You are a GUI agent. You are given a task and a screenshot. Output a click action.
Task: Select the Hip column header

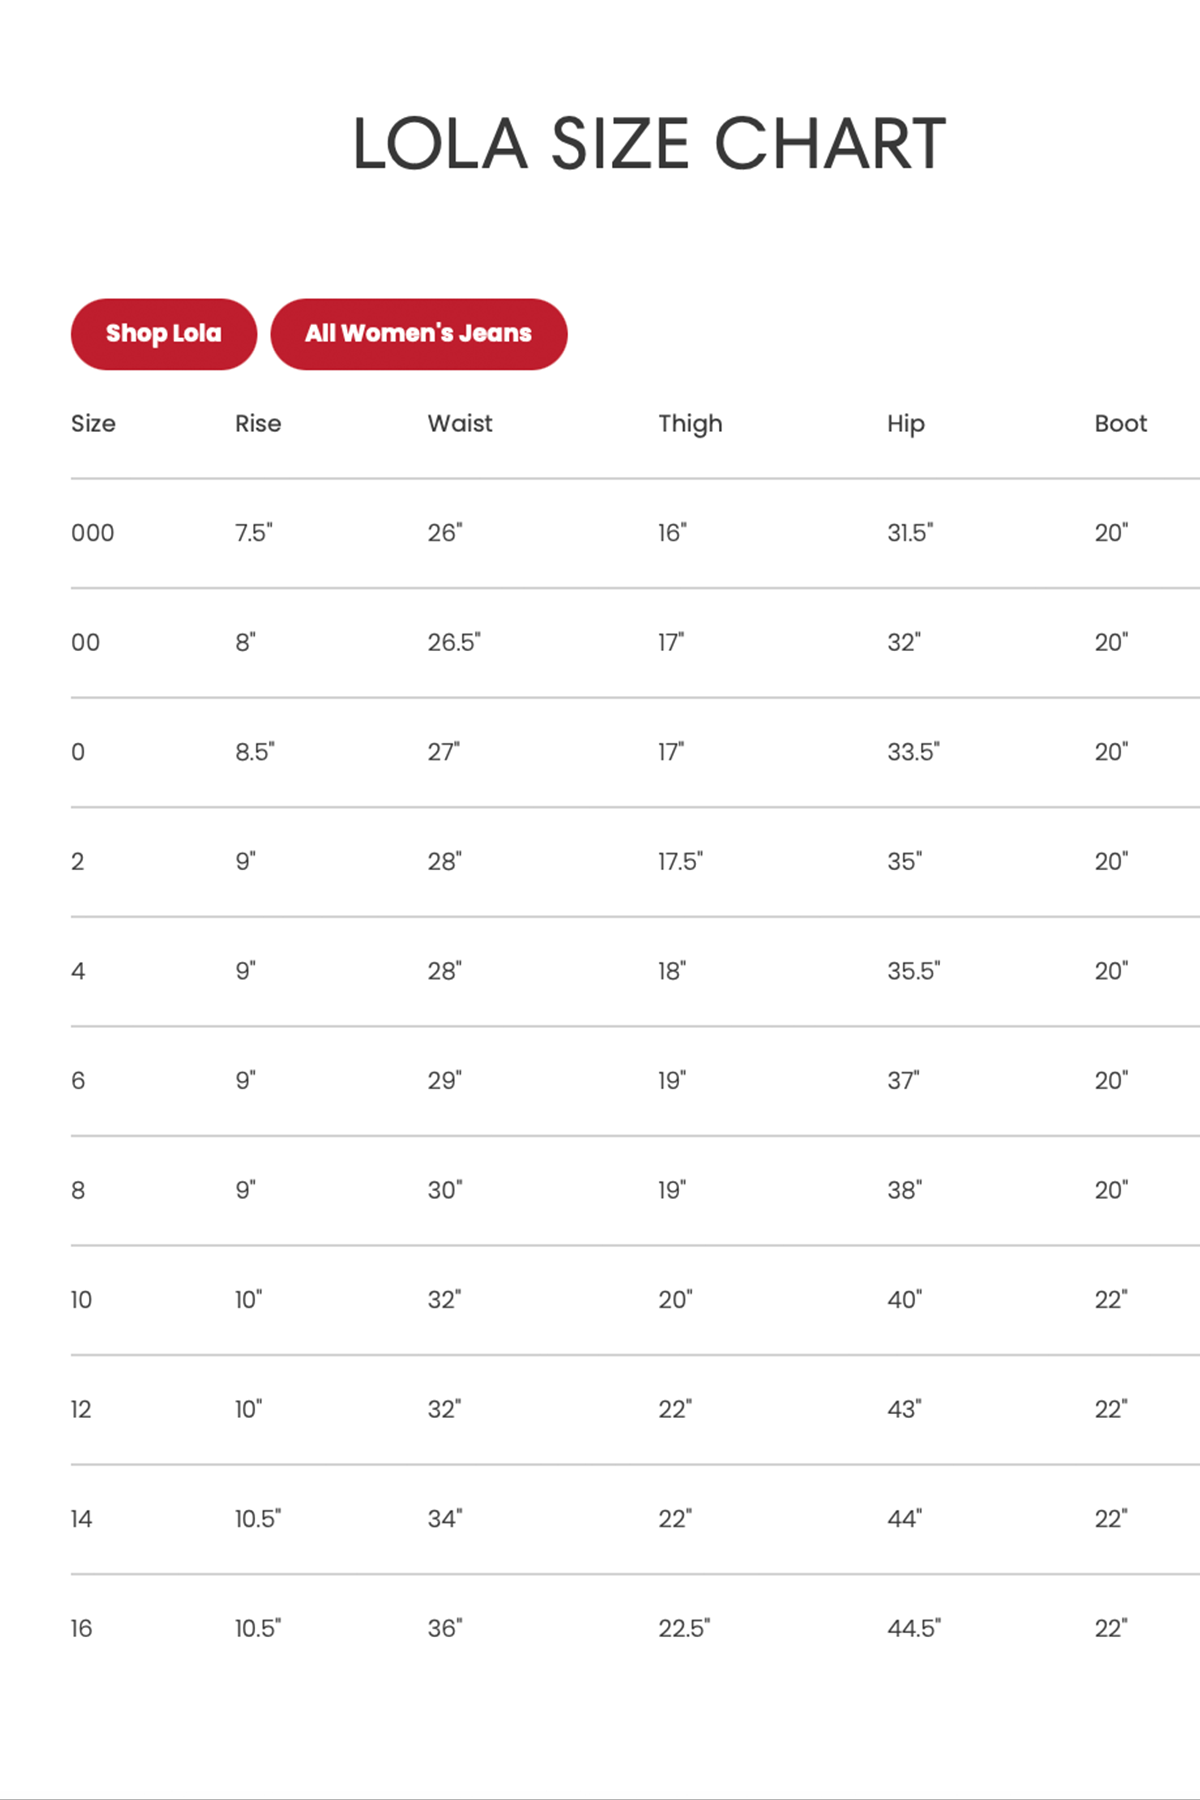point(906,424)
